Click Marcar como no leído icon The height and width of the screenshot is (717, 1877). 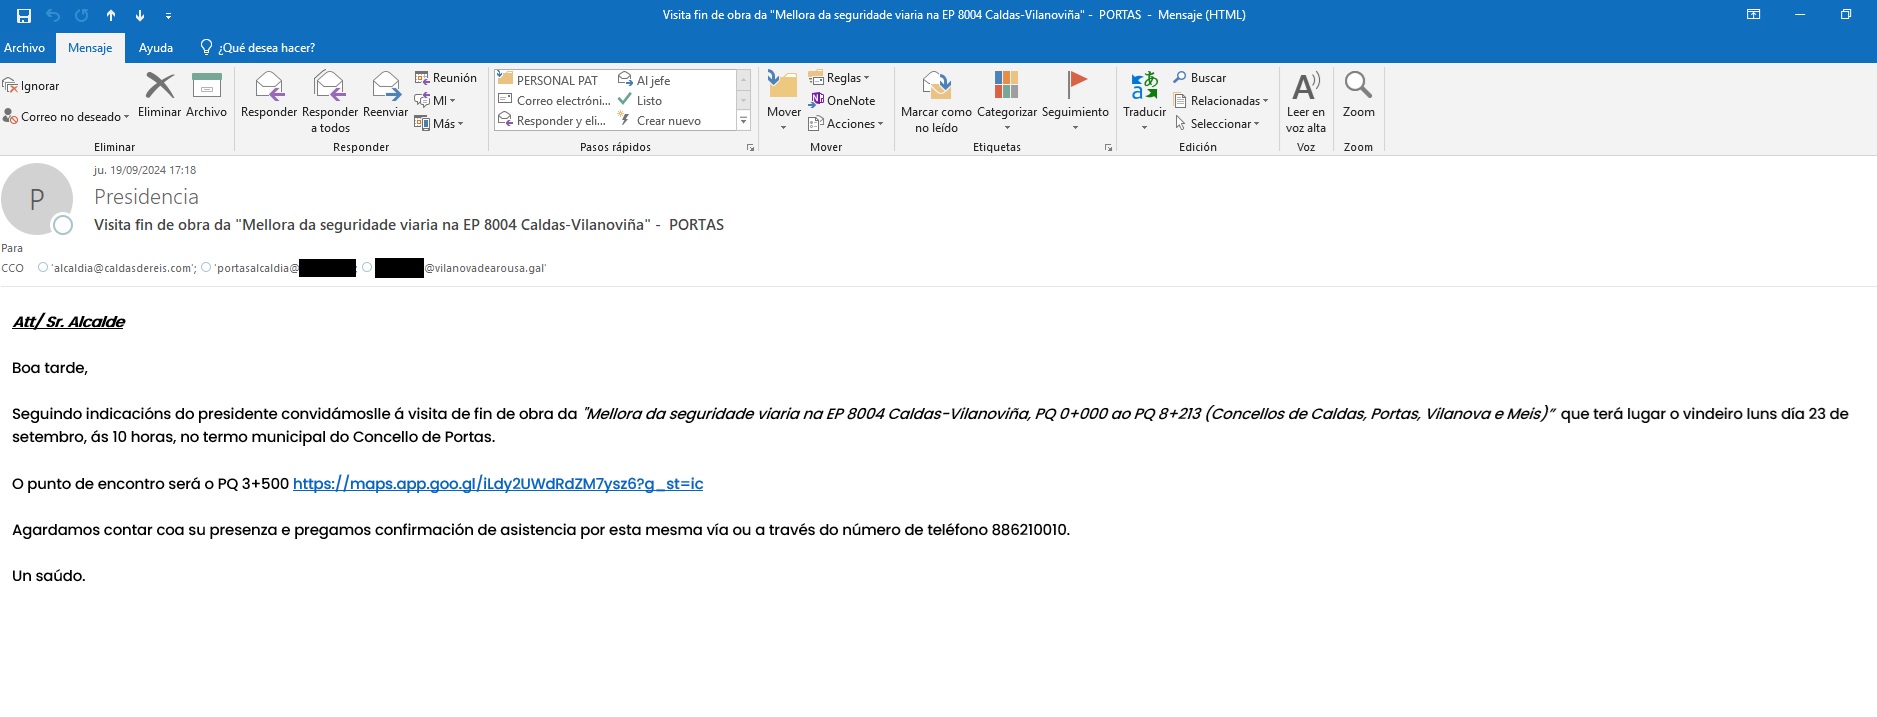[x=936, y=87]
